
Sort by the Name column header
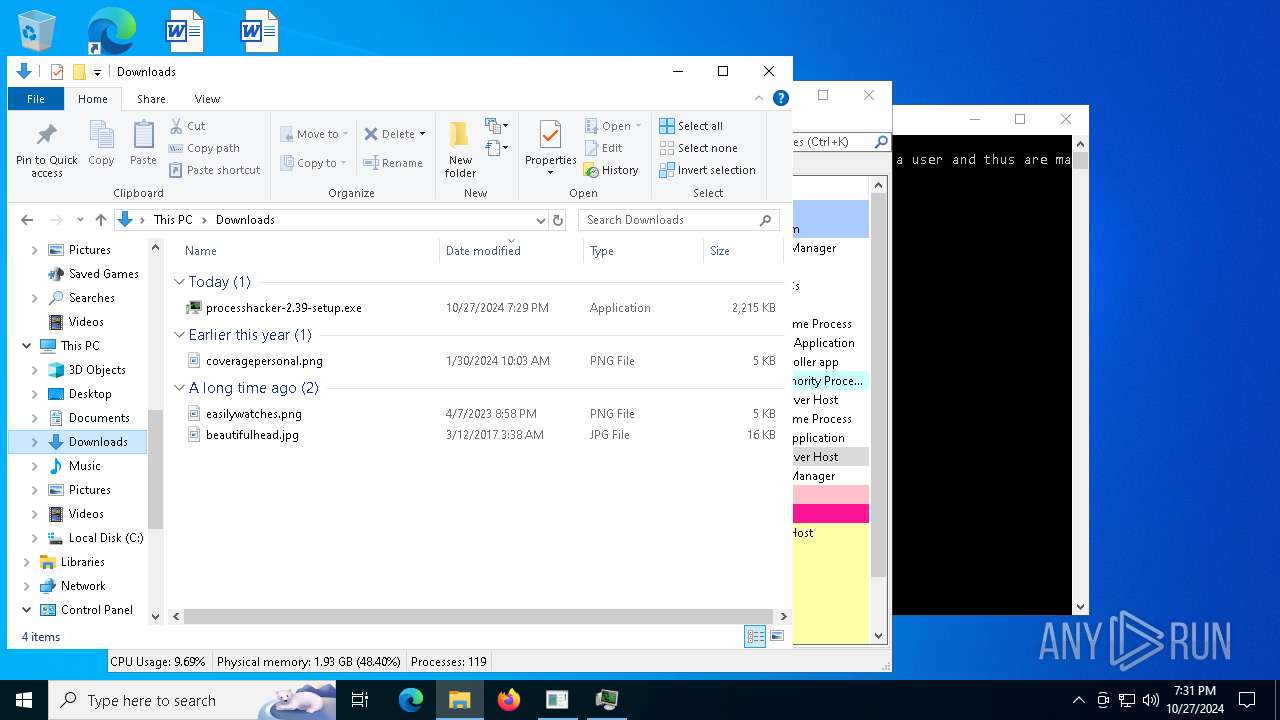pos(303,251)
